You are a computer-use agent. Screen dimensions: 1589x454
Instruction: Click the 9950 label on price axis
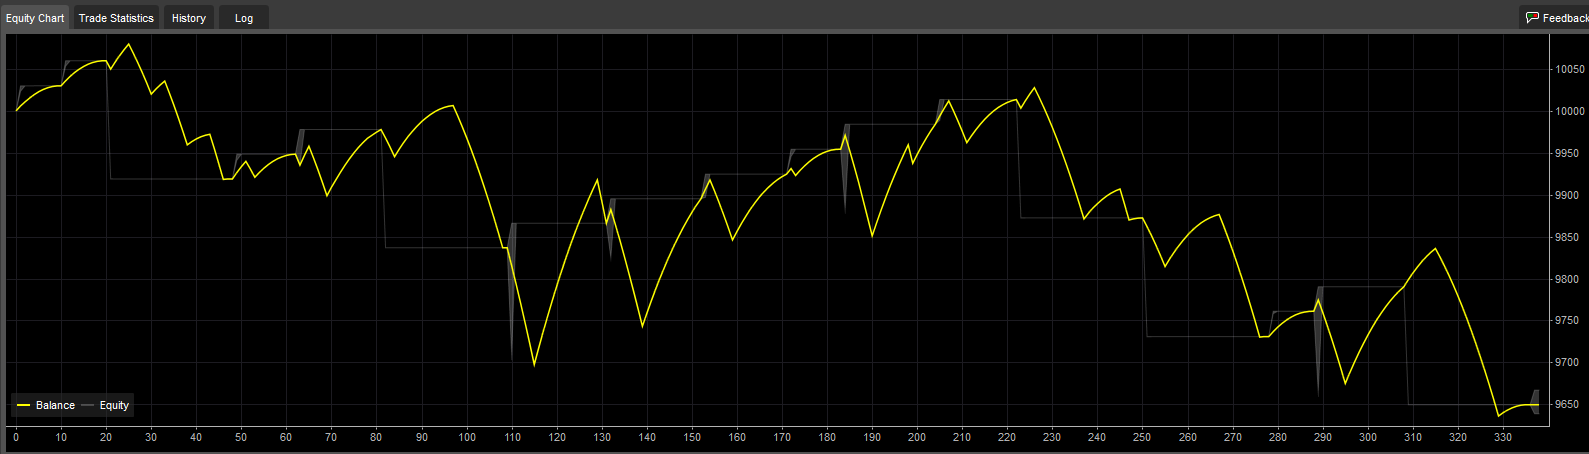1566,154
